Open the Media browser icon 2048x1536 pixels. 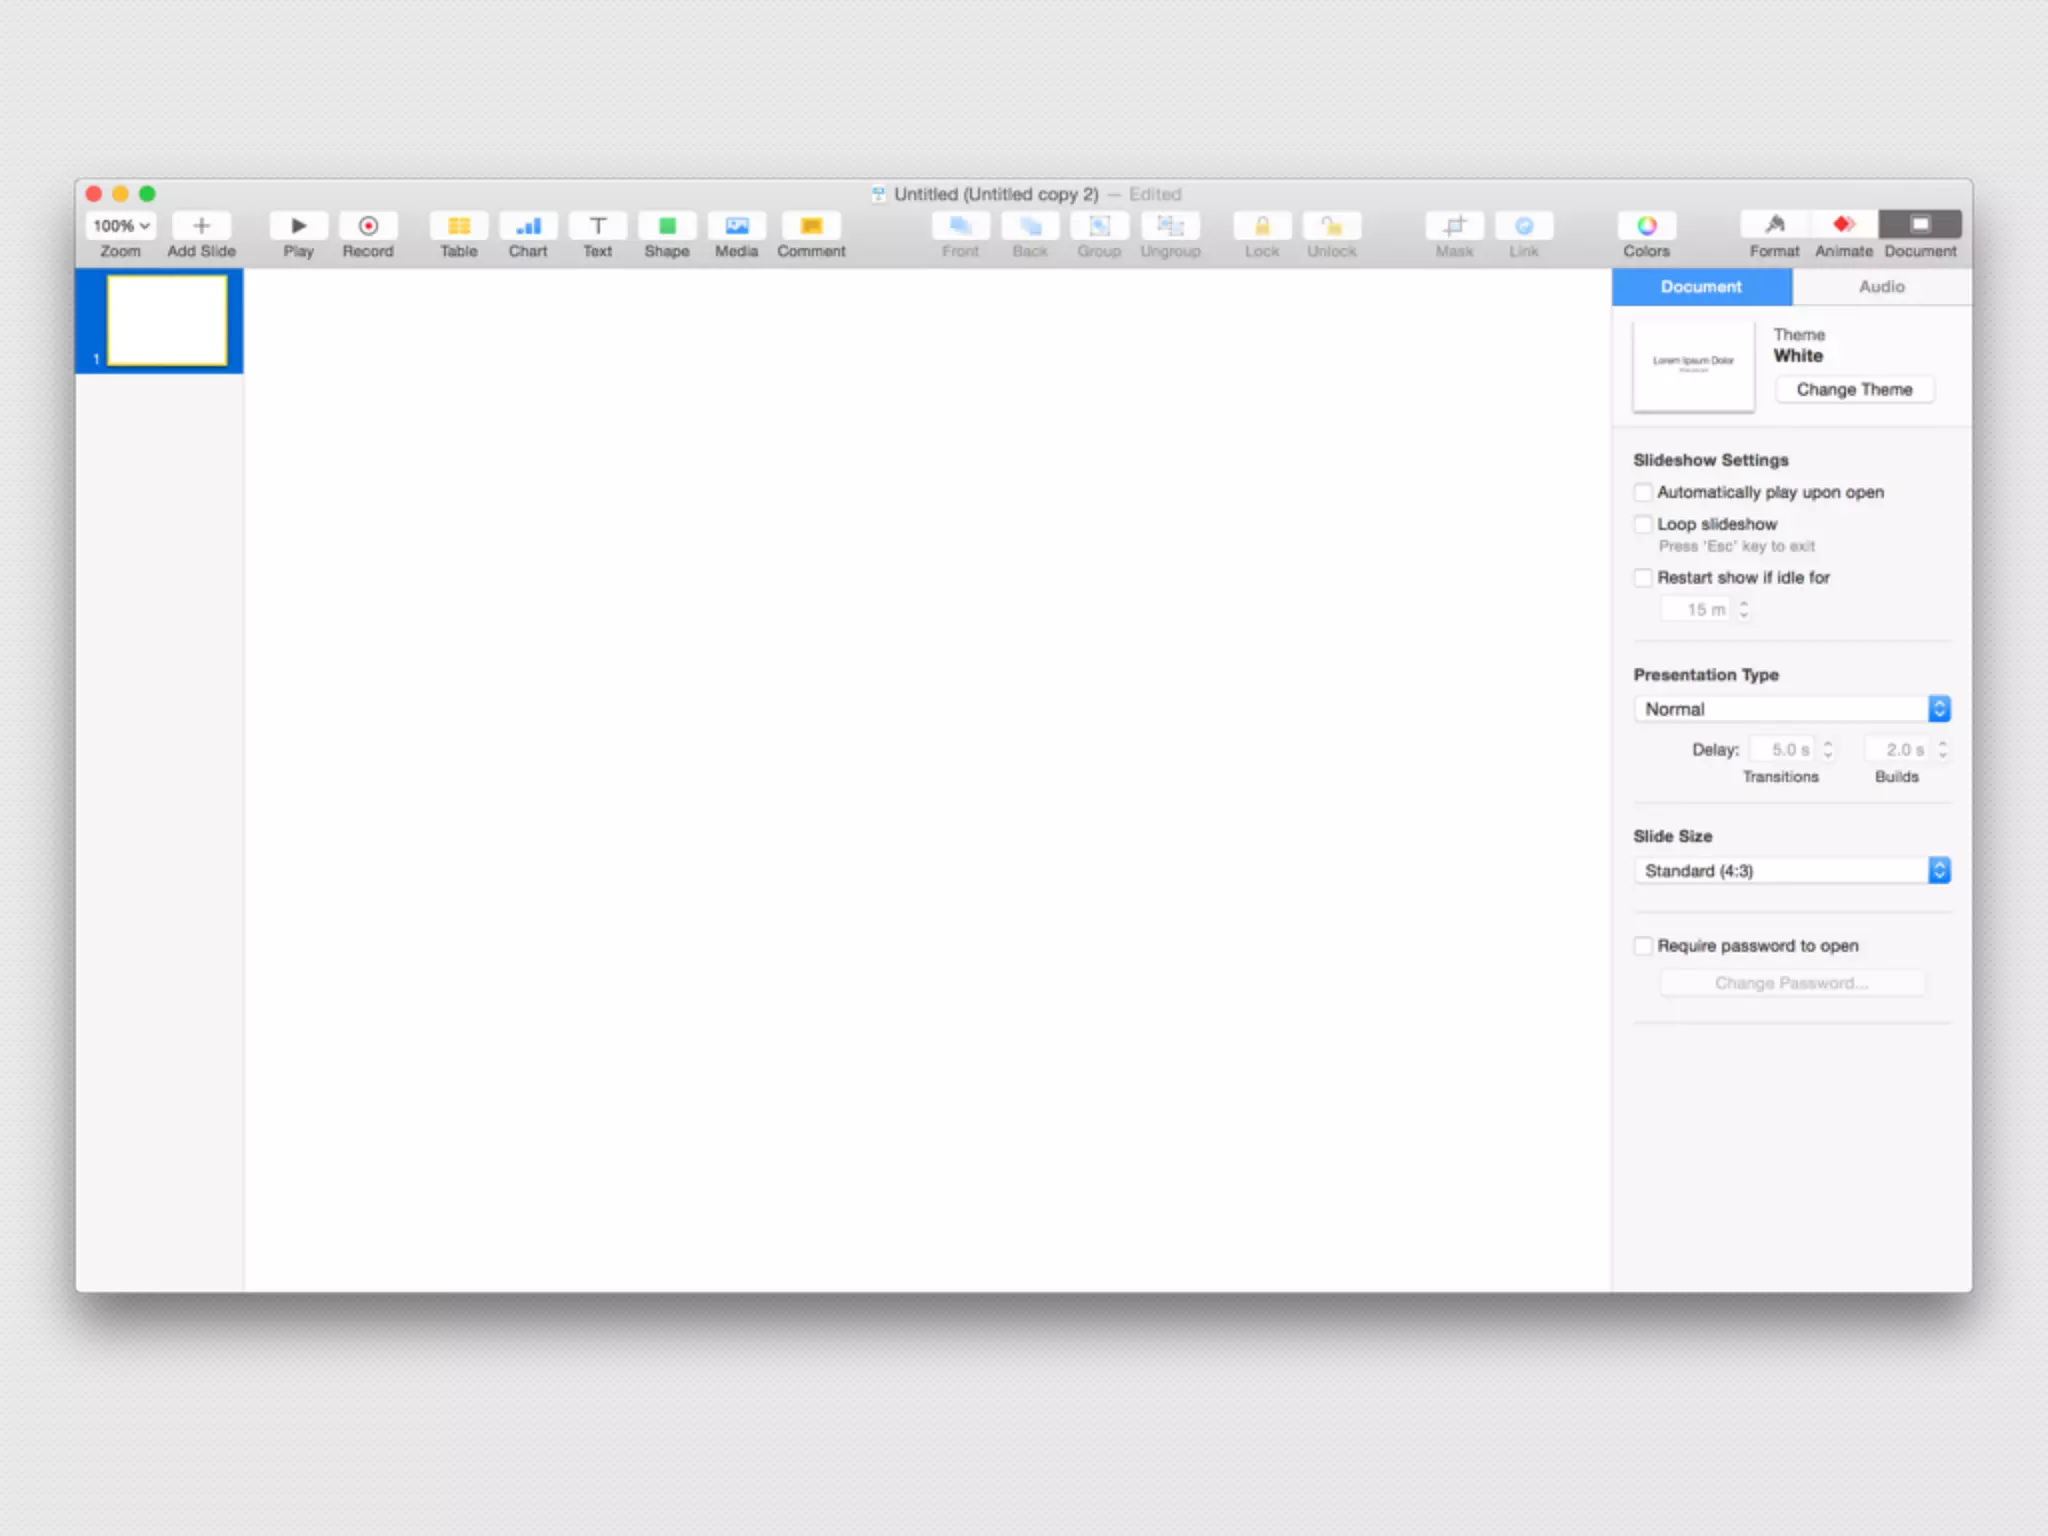click(x=736, y=225)
